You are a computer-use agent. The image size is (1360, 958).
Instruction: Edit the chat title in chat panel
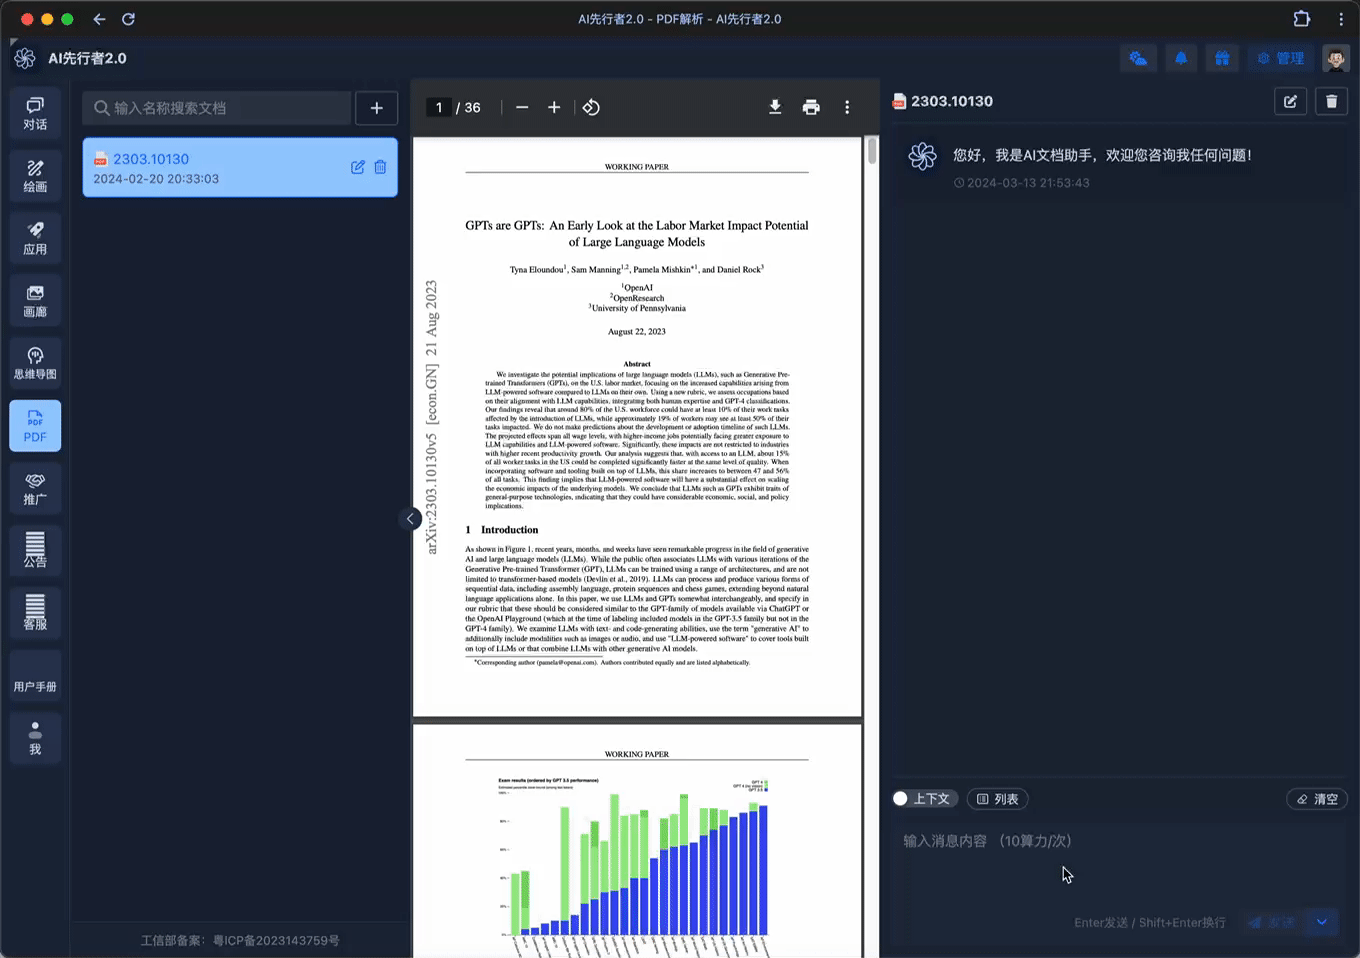coord(1291,101)
